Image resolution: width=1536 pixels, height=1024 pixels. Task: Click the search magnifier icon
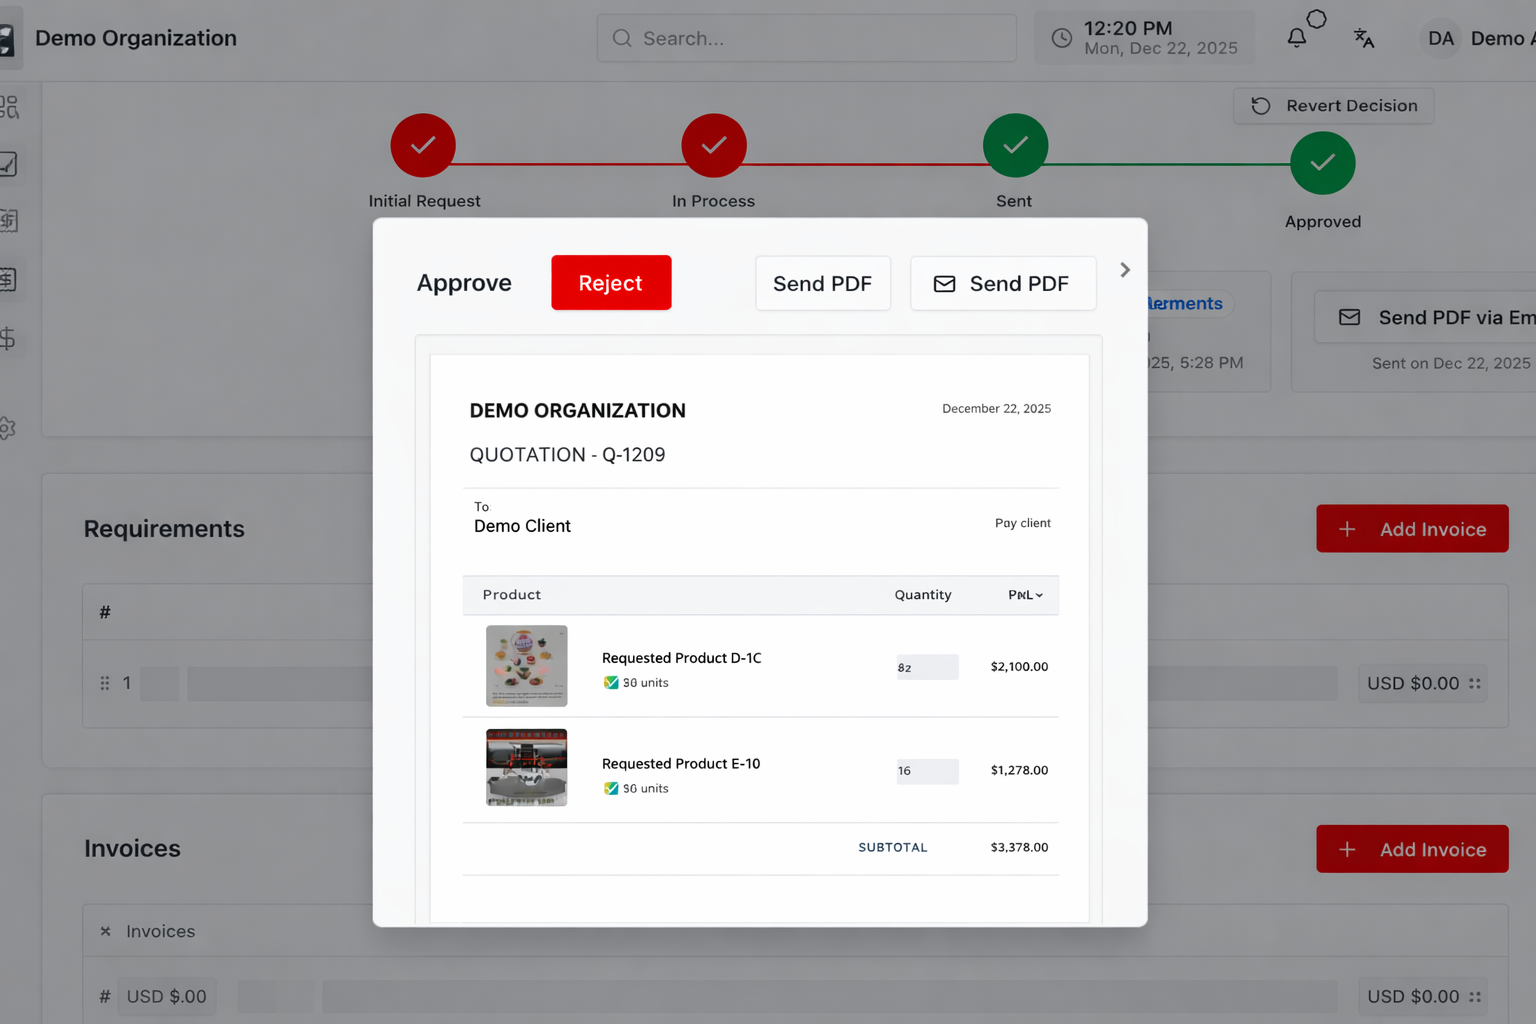tap(622, 38)
